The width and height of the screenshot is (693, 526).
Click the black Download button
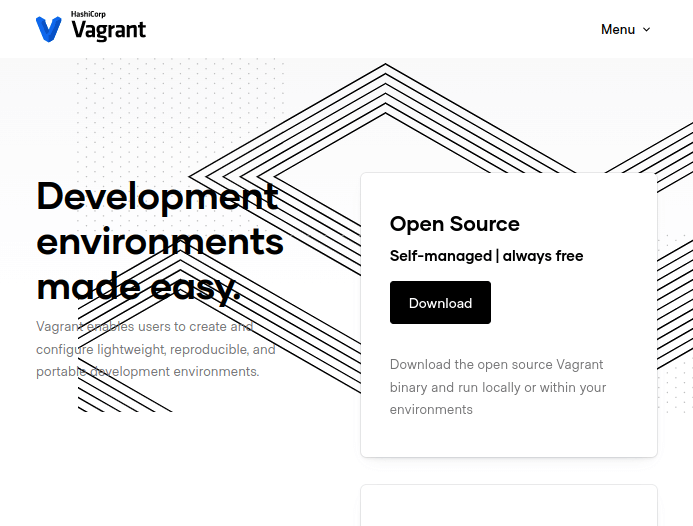(440, 302)
